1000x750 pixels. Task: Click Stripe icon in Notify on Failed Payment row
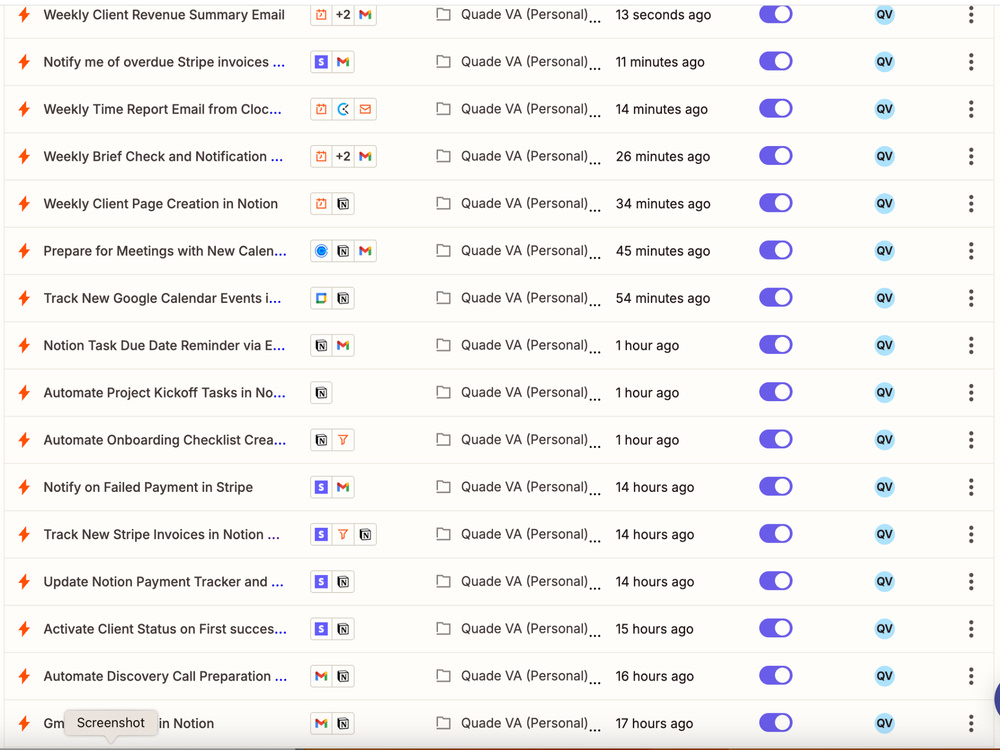click(321, 487)
